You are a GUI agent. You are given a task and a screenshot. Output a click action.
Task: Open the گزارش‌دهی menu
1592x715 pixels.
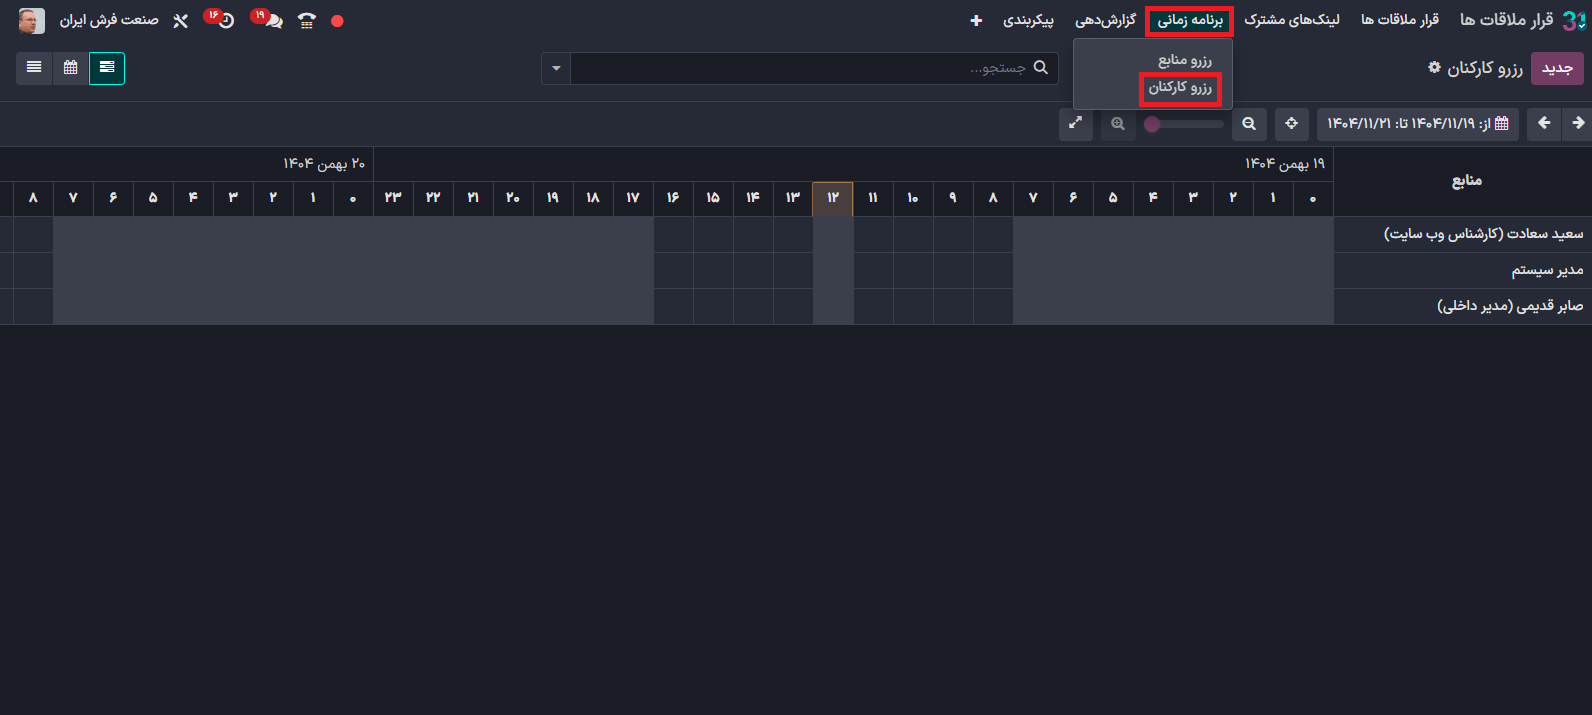click(1105, 21)
